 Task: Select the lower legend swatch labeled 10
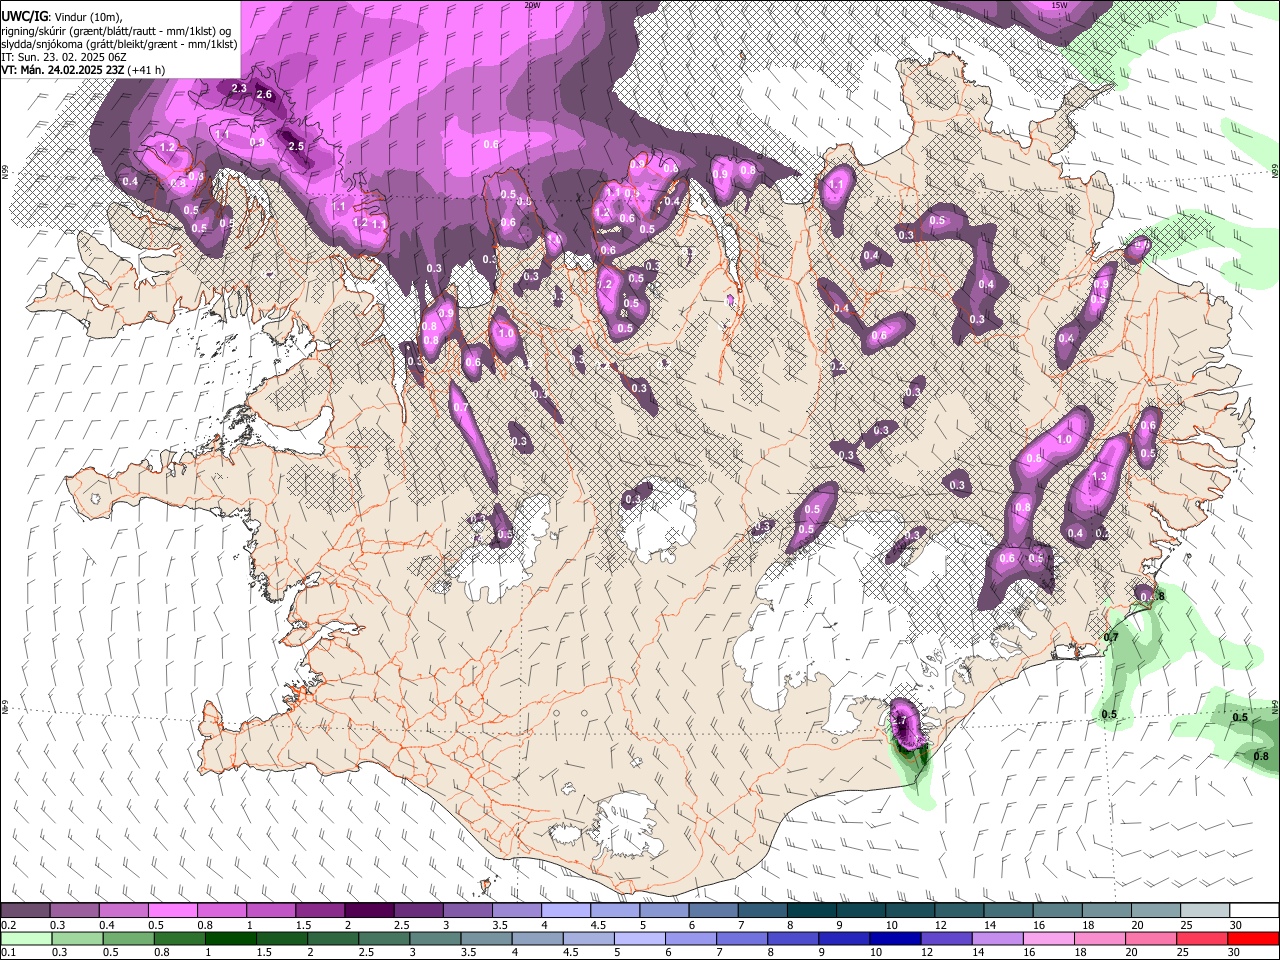point(896,938)
